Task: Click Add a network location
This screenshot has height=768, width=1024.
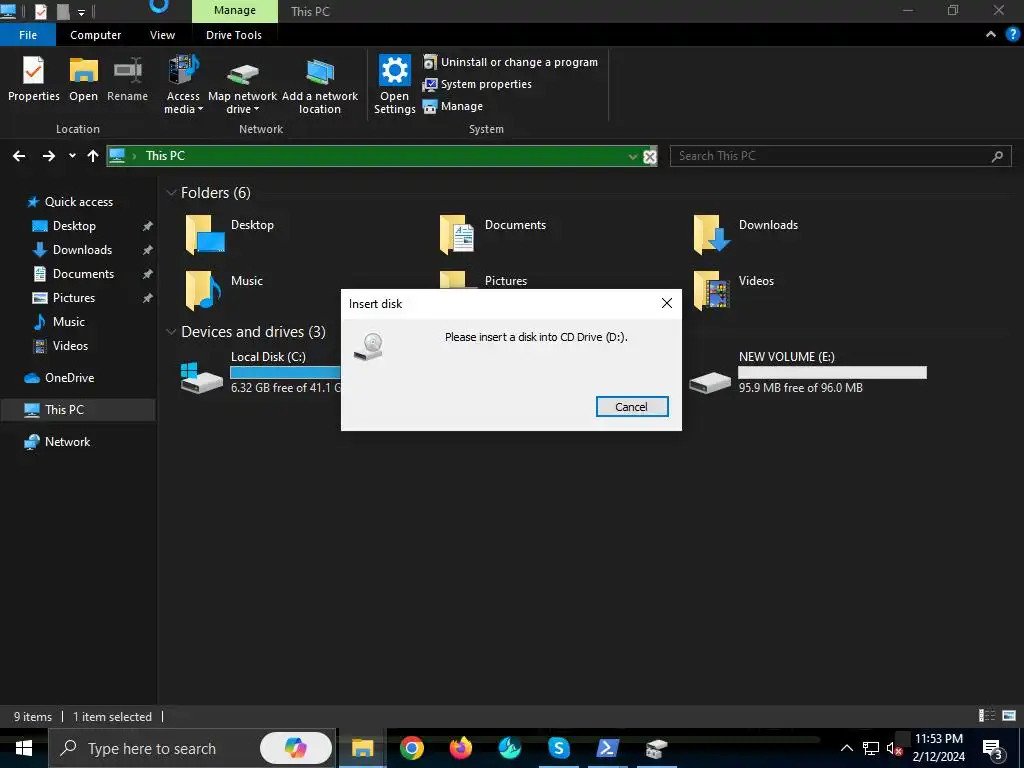Action: [319, 85]
